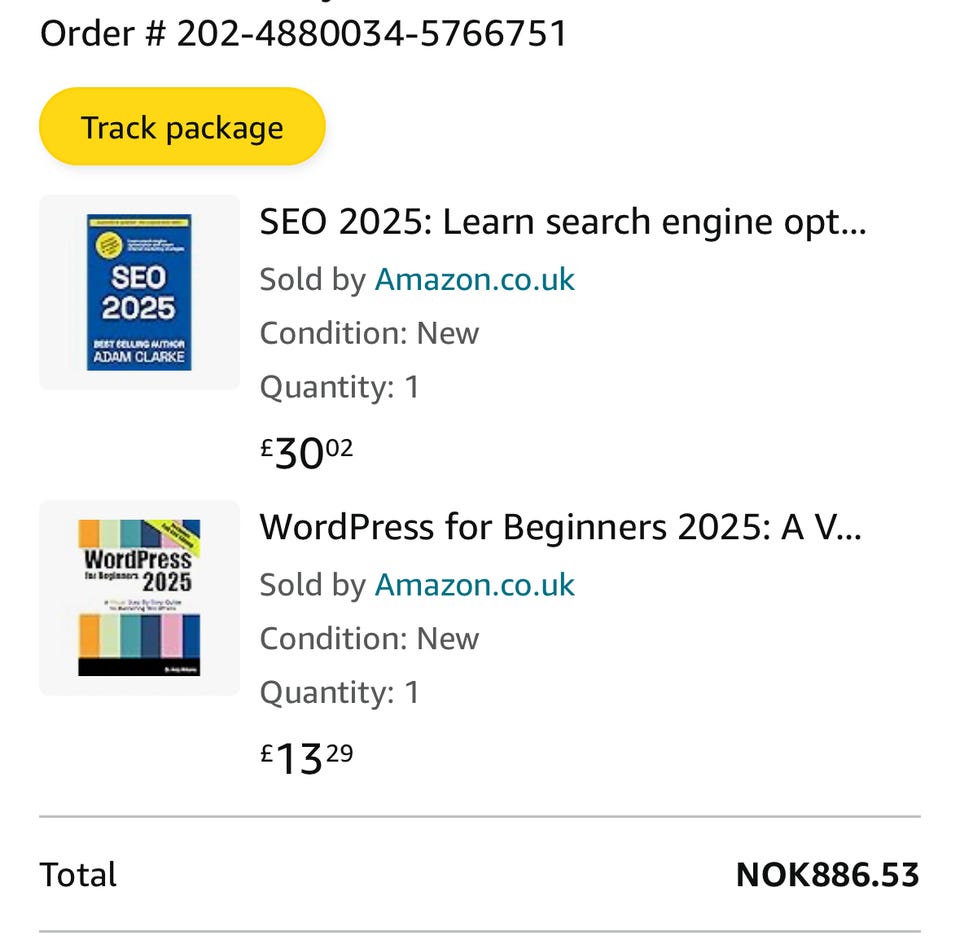Visit Amazon.co.uk seller link under SEO 2025

474,279
